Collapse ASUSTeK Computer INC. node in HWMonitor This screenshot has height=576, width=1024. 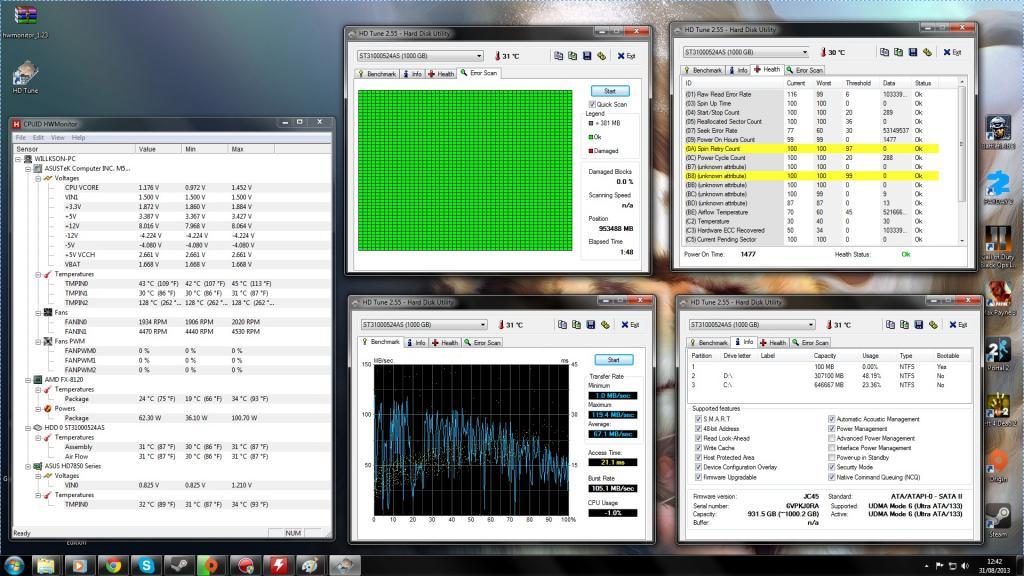28,168
